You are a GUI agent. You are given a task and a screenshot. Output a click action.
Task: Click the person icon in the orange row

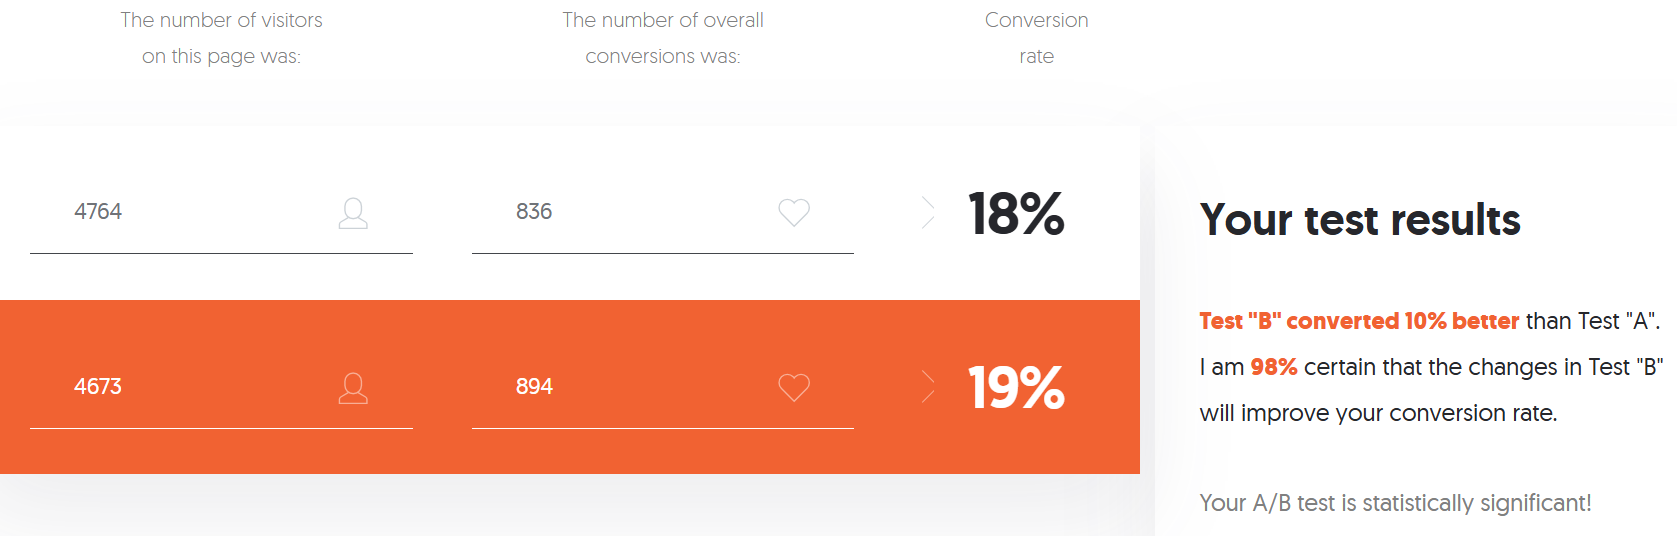(353, 388)
